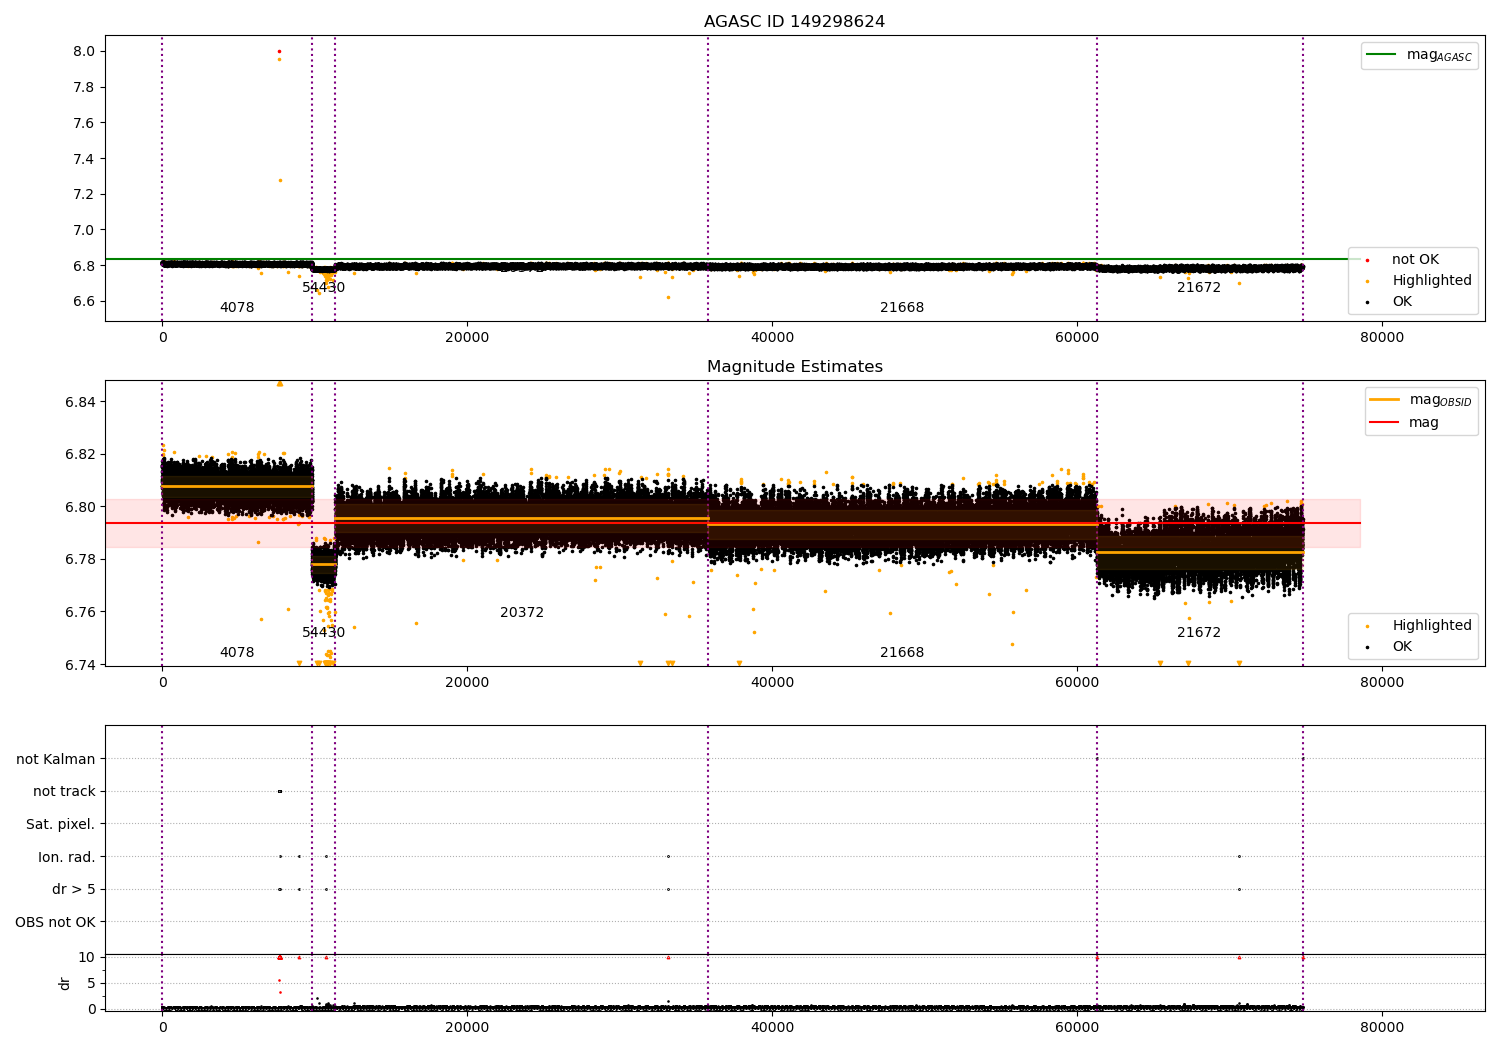Viewport: 1500px width, 1050px height.
Task: Click obsid label 54430 in Magnitude Estimates panel
Action: [323, 633]
